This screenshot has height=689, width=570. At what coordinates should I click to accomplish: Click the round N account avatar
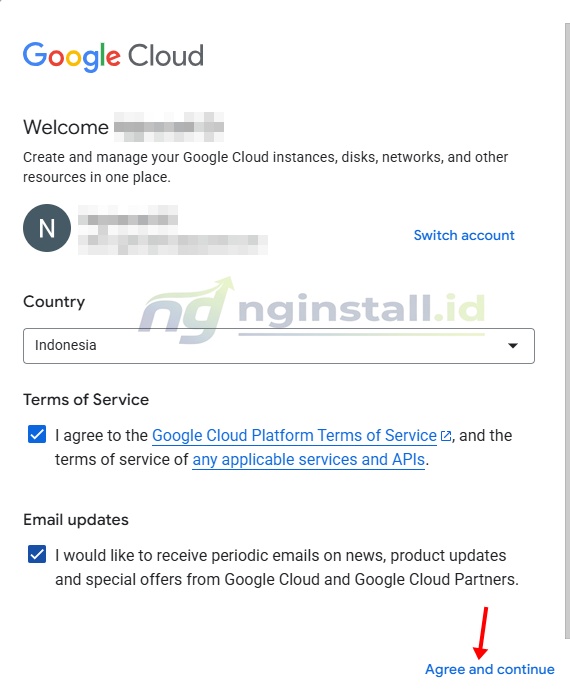click(47, 228)
